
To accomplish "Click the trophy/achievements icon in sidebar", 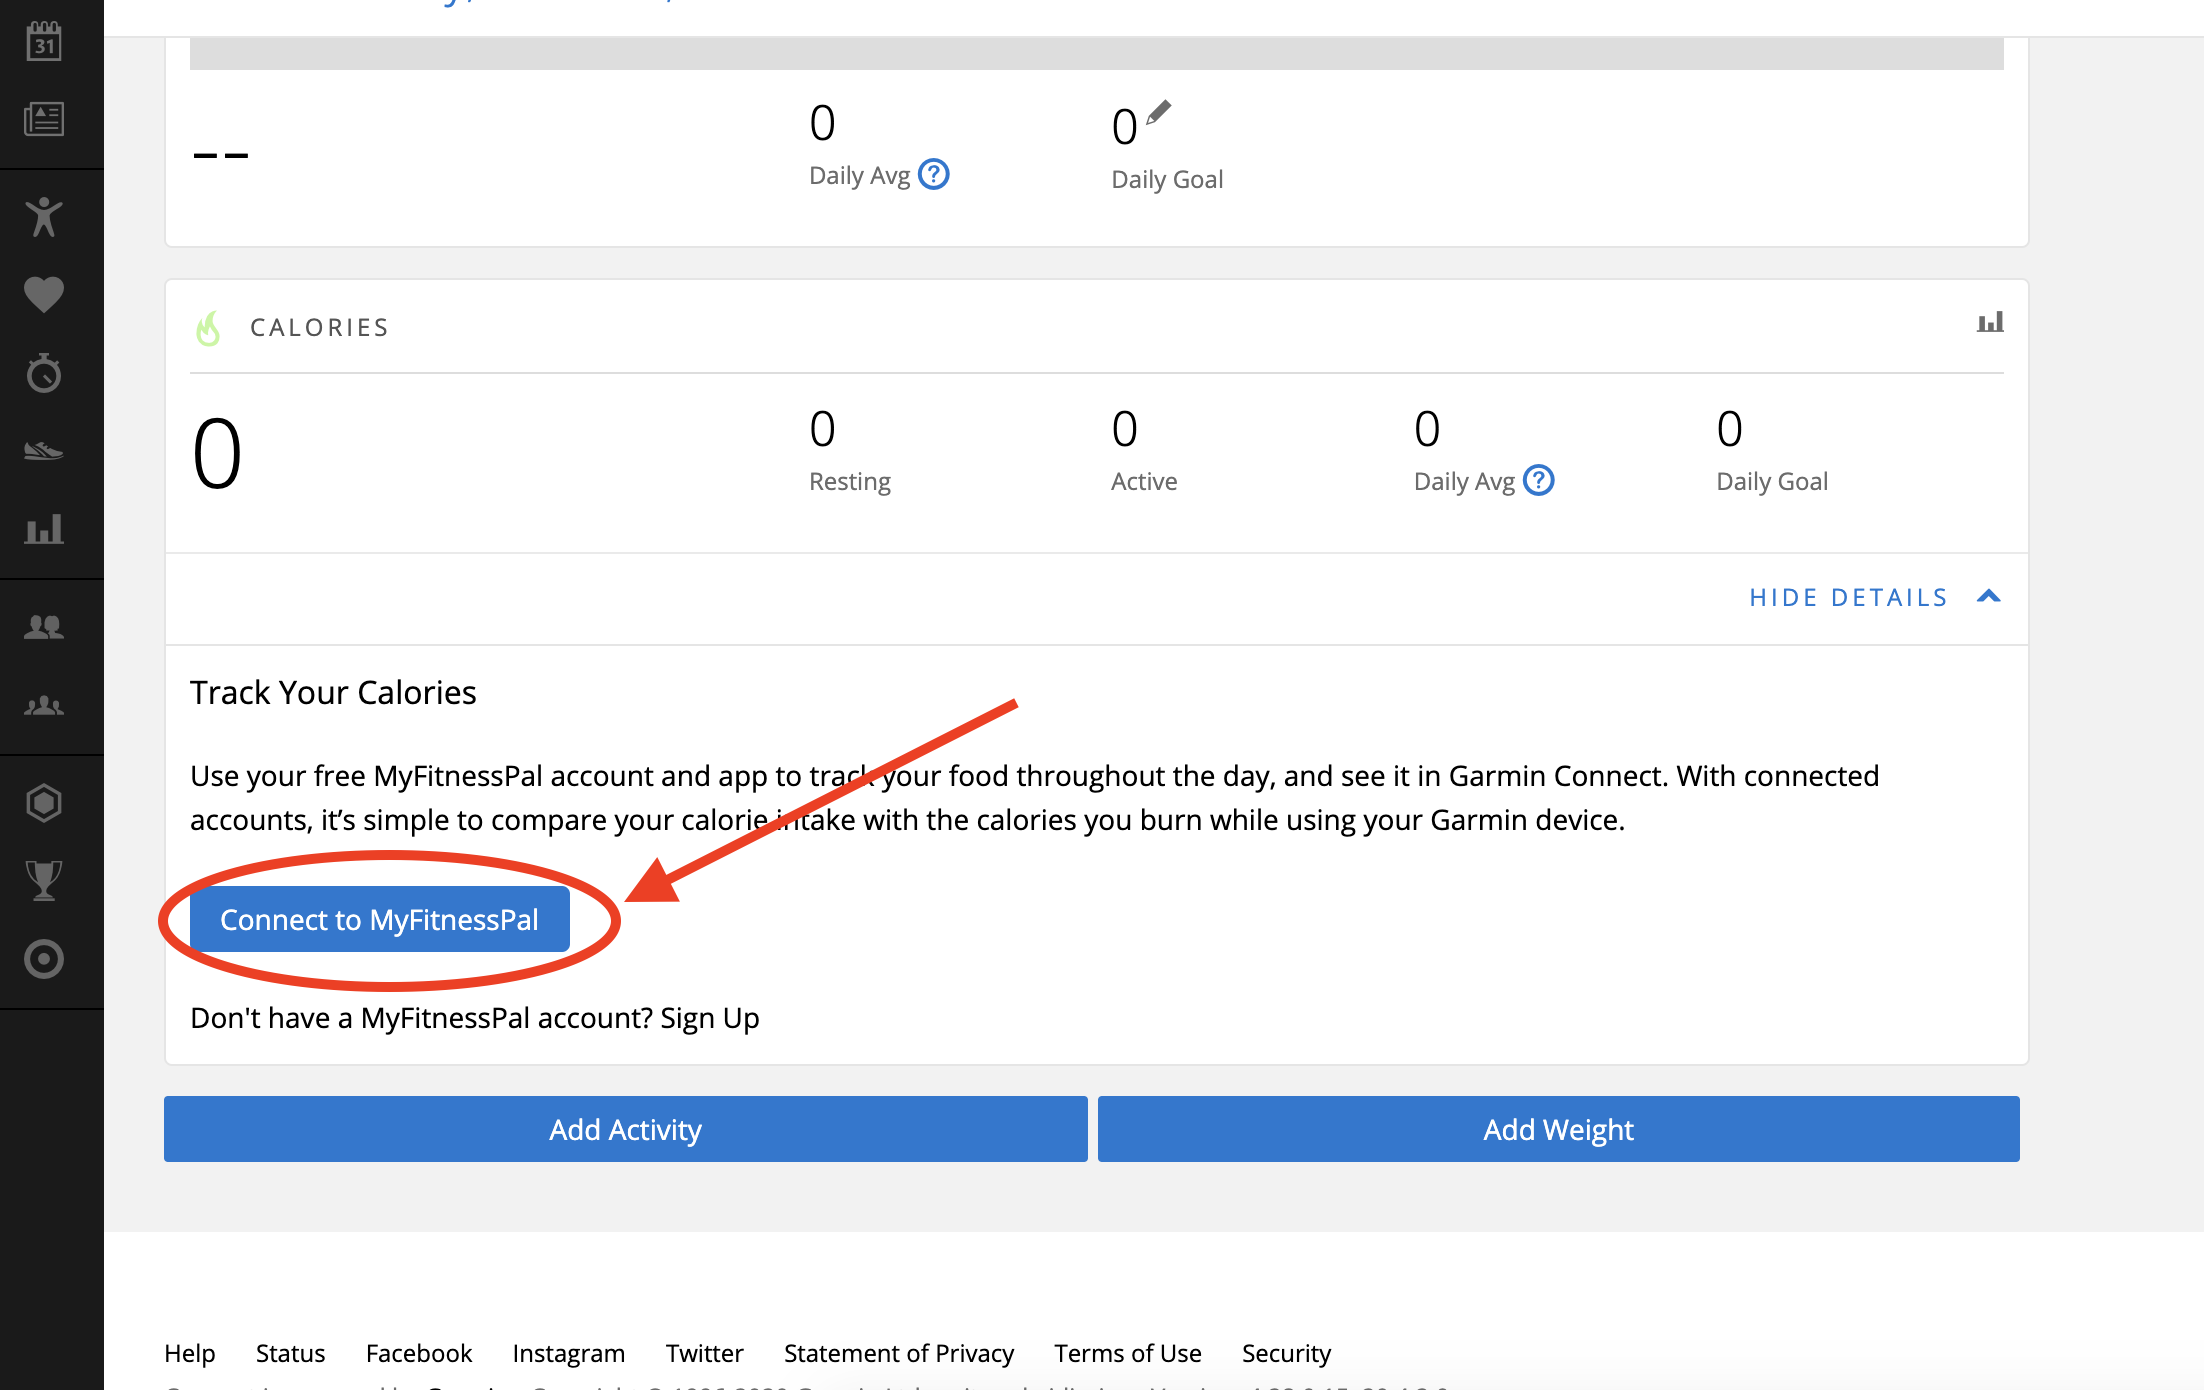I will [x=43, y=879].
